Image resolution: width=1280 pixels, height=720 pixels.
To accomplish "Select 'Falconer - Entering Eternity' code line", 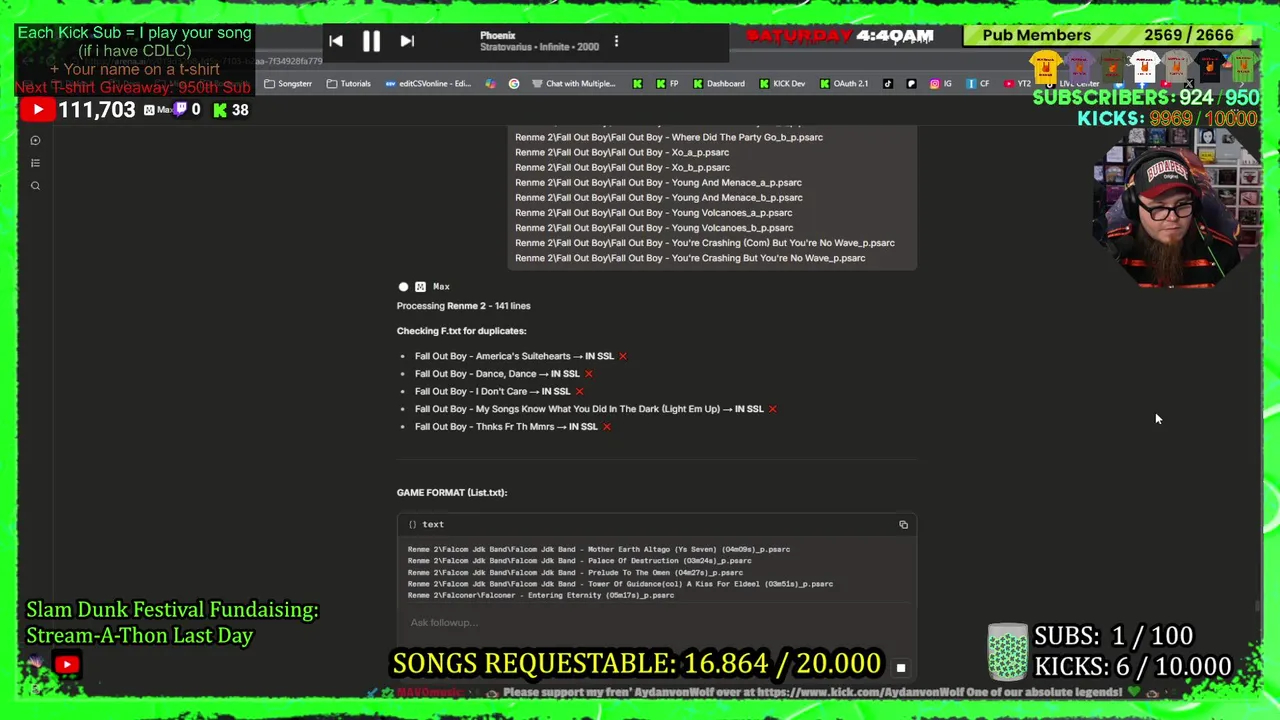I will [541, 596].
